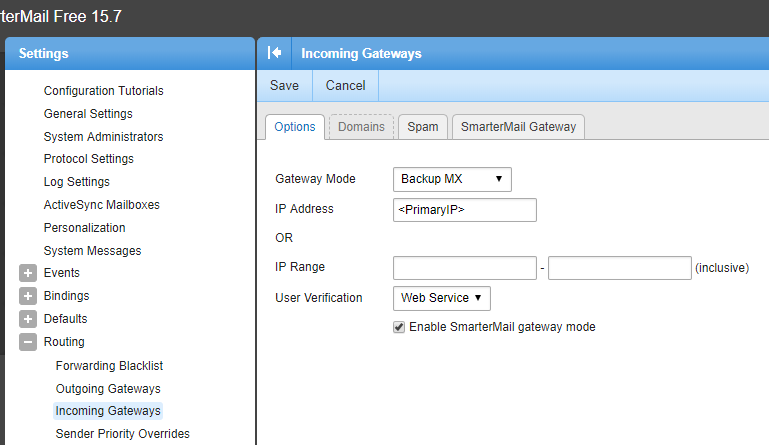
Task: Select System Administrators in settings
Action: [103, 136]
